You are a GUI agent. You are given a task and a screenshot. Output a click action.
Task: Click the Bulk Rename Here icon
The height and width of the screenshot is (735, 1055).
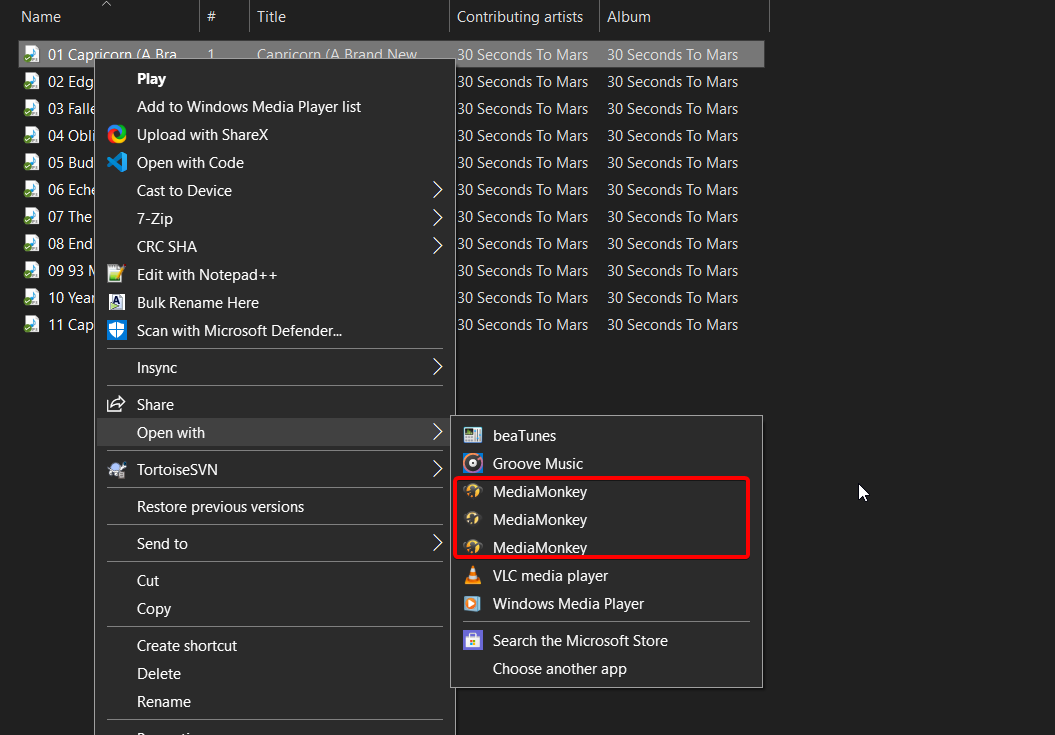coord(117,302)
